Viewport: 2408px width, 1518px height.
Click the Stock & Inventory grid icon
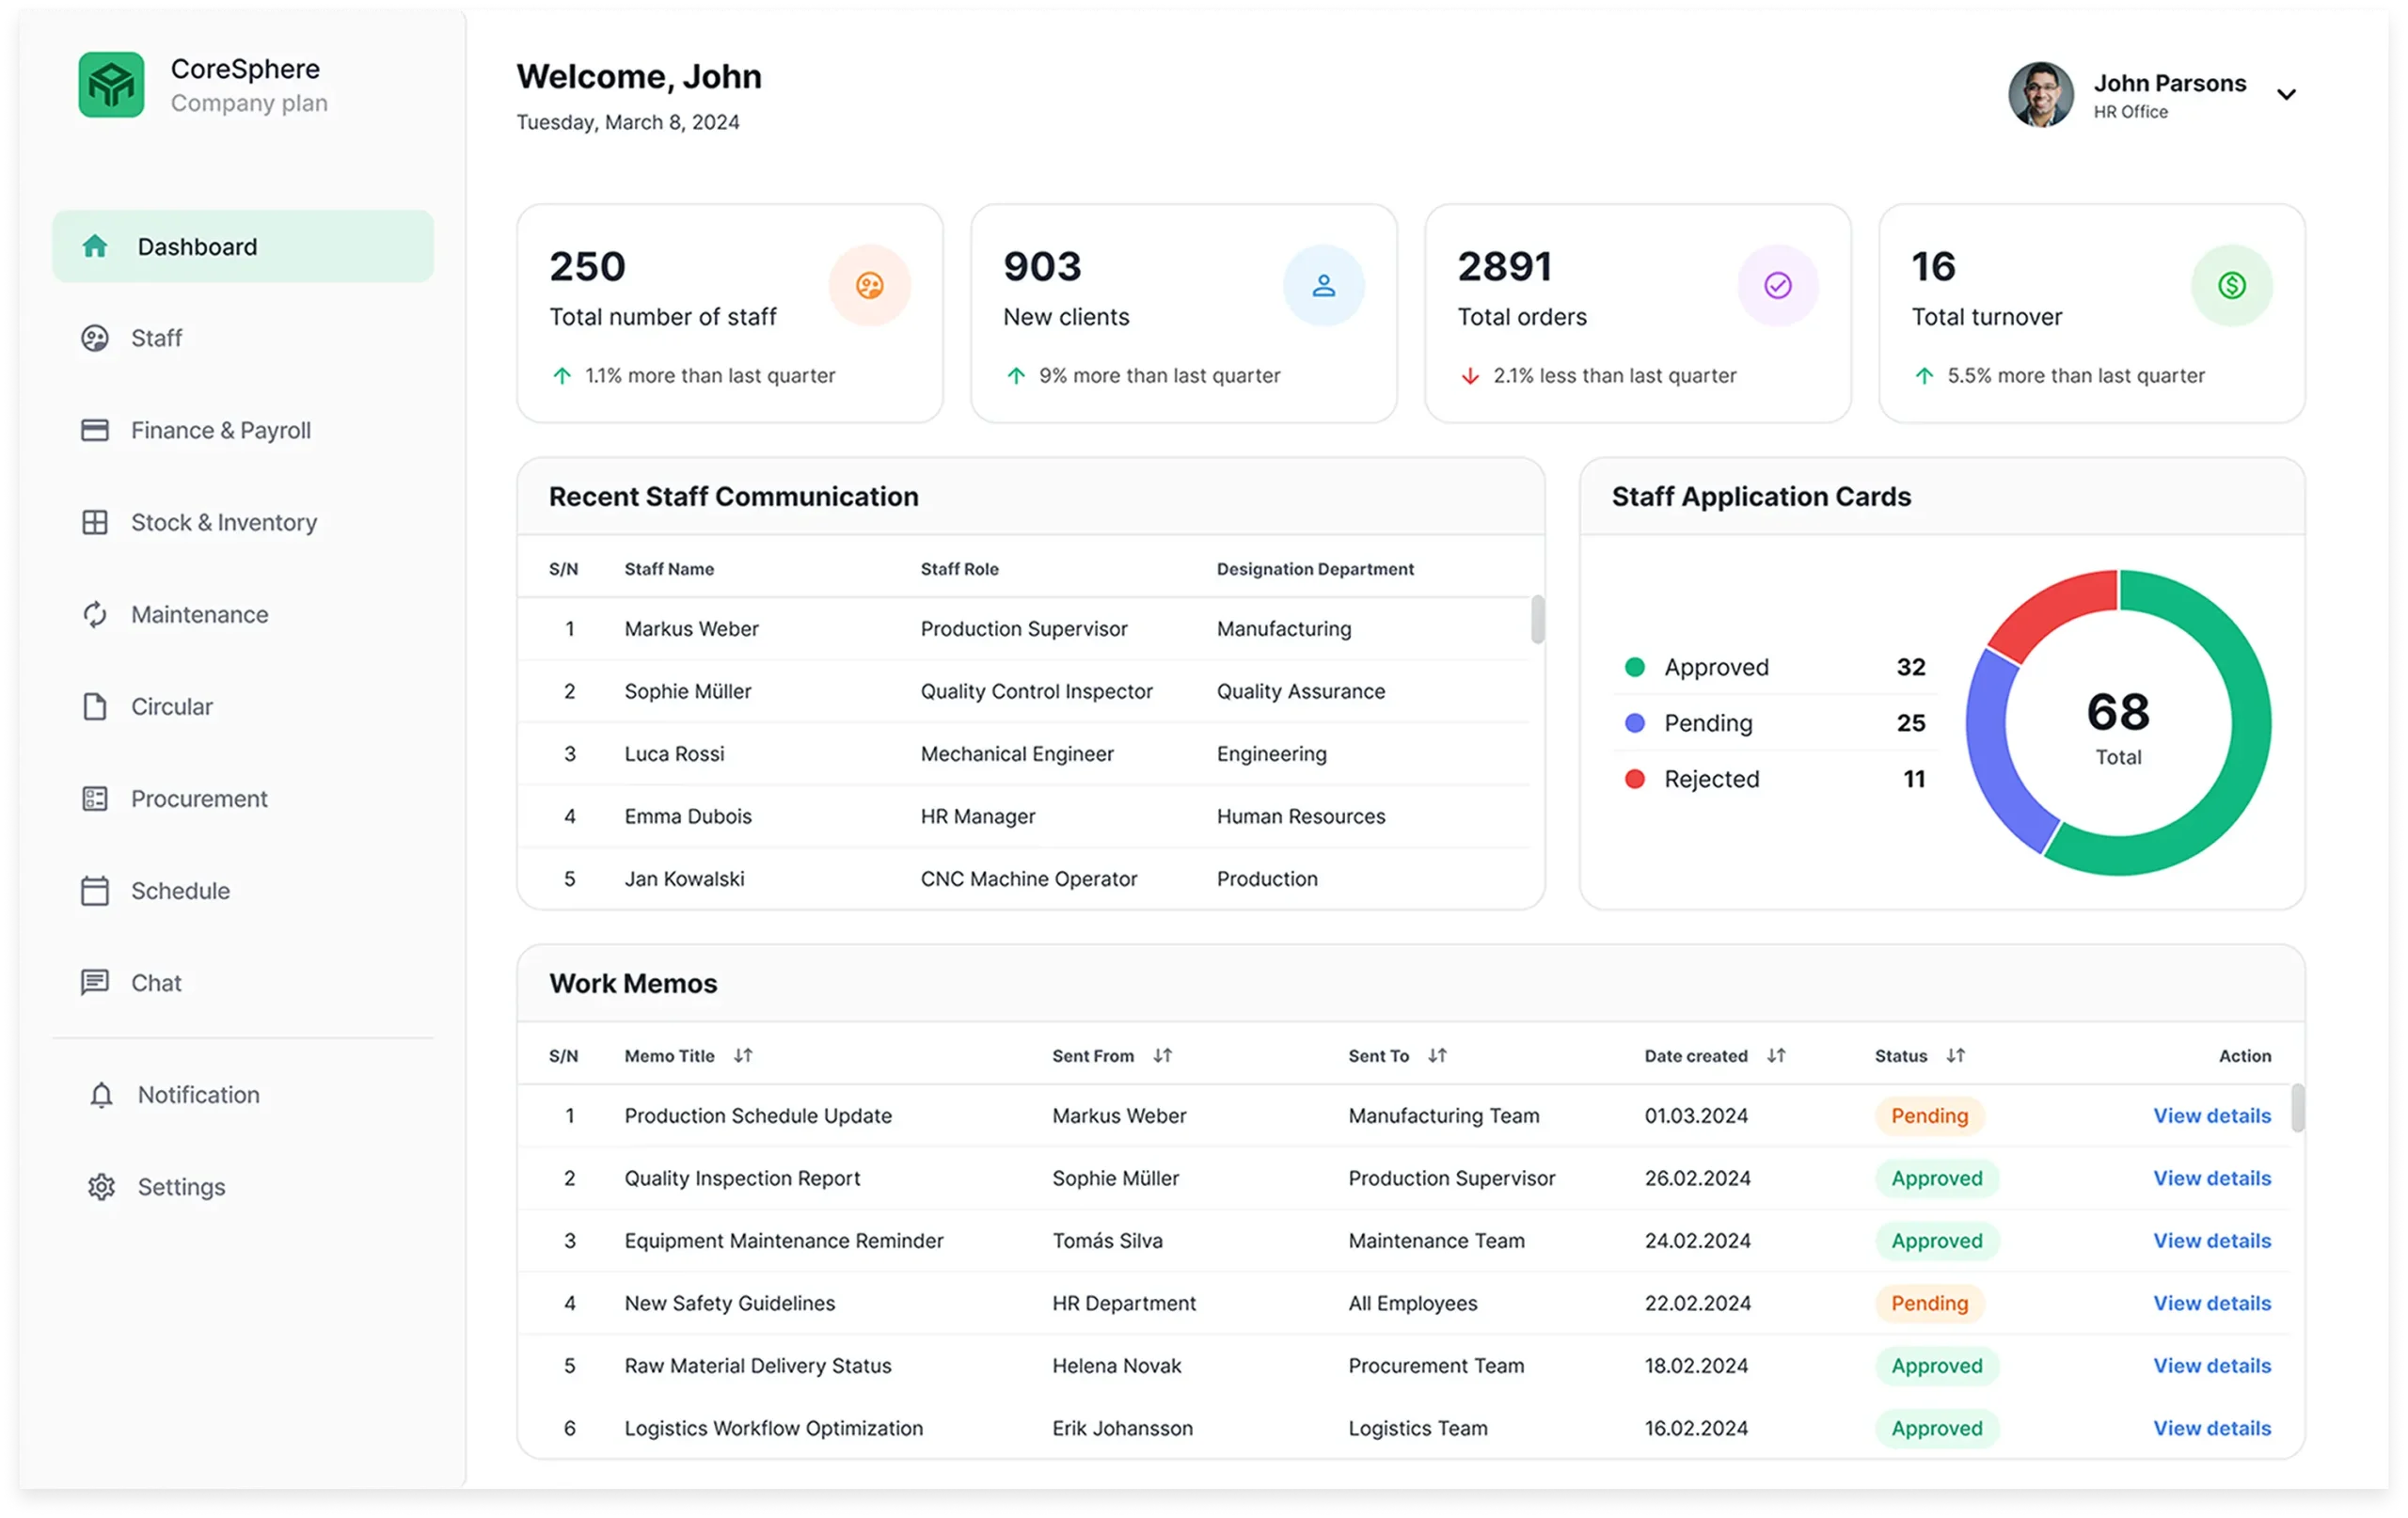click(x=95, y=522)
